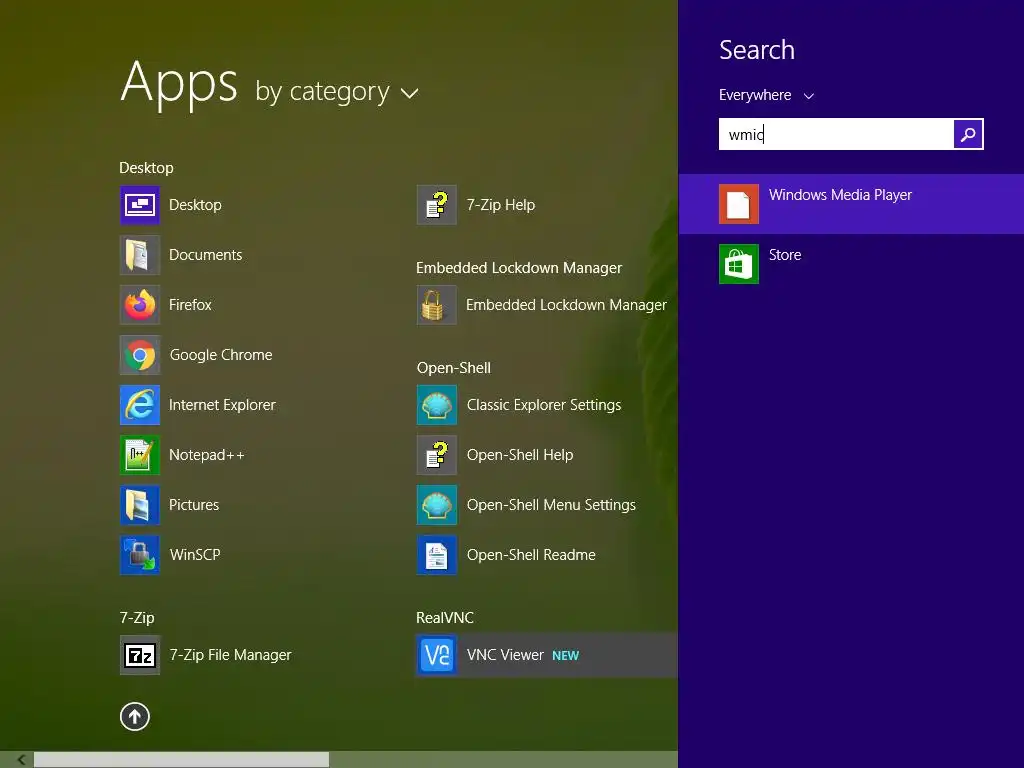Click the Notepad++ app label
The height and width of the screenshot is (768, 1024).
207,455
